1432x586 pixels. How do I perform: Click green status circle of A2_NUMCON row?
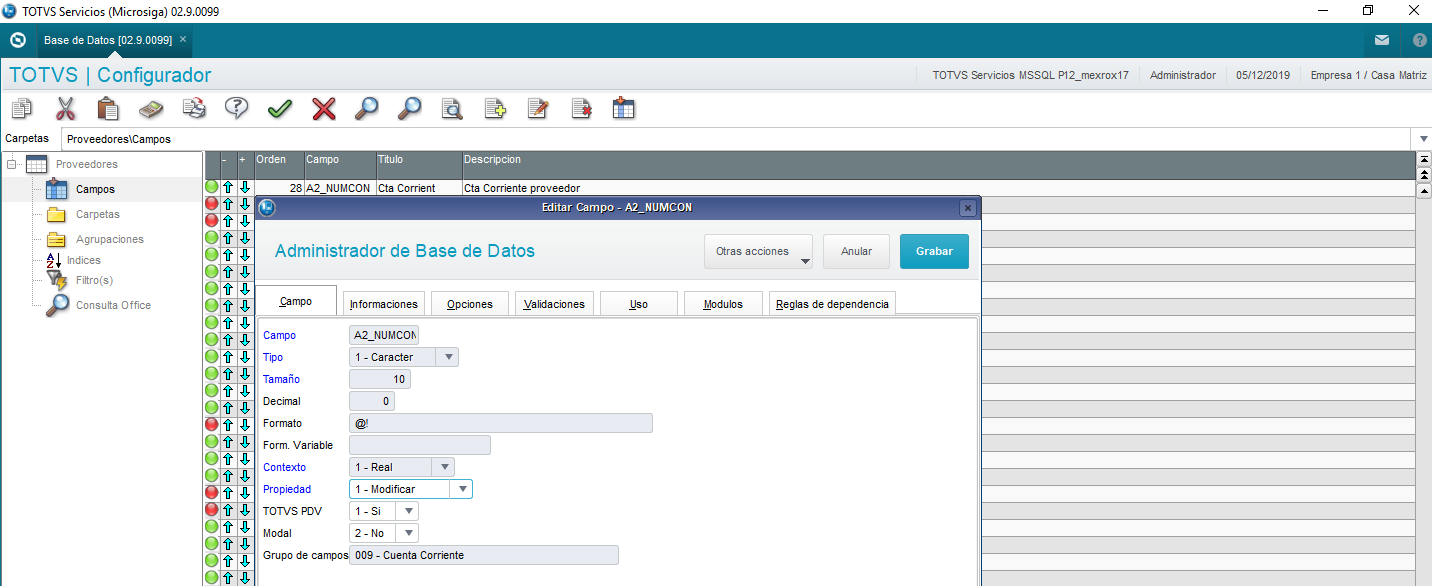[212, 188]
